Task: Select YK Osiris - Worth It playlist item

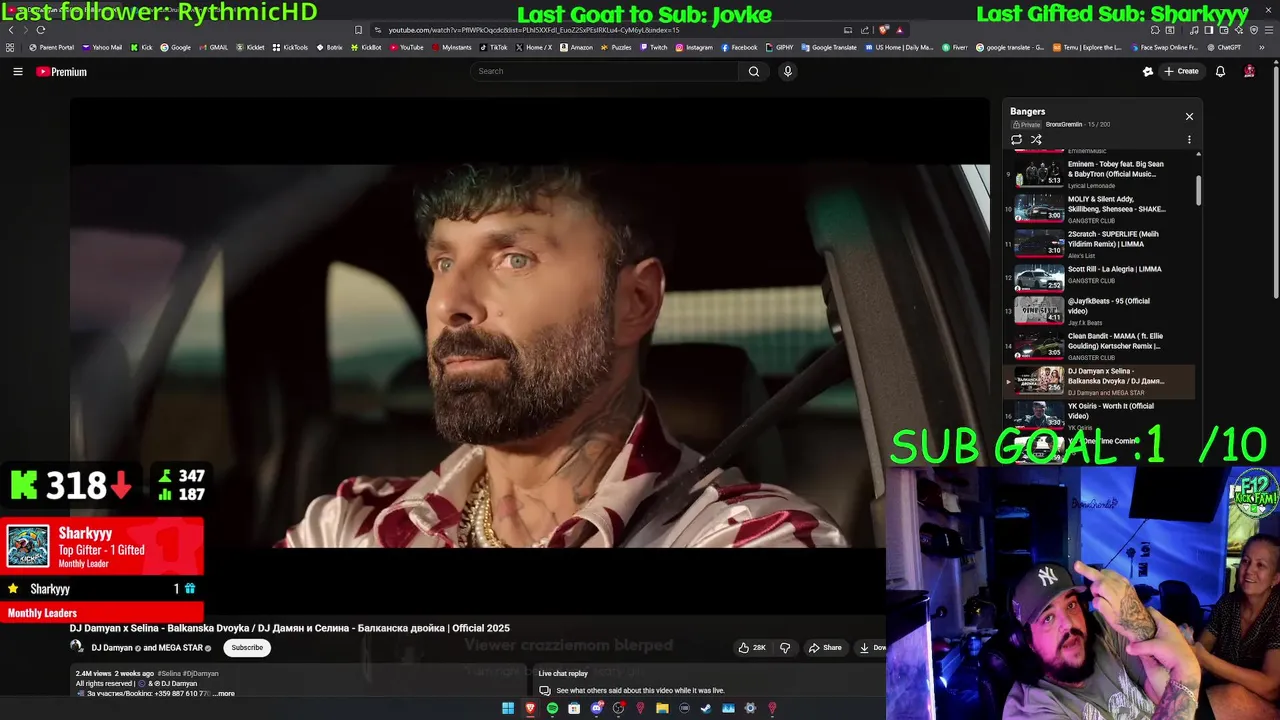Action: tap(1099, 416)
